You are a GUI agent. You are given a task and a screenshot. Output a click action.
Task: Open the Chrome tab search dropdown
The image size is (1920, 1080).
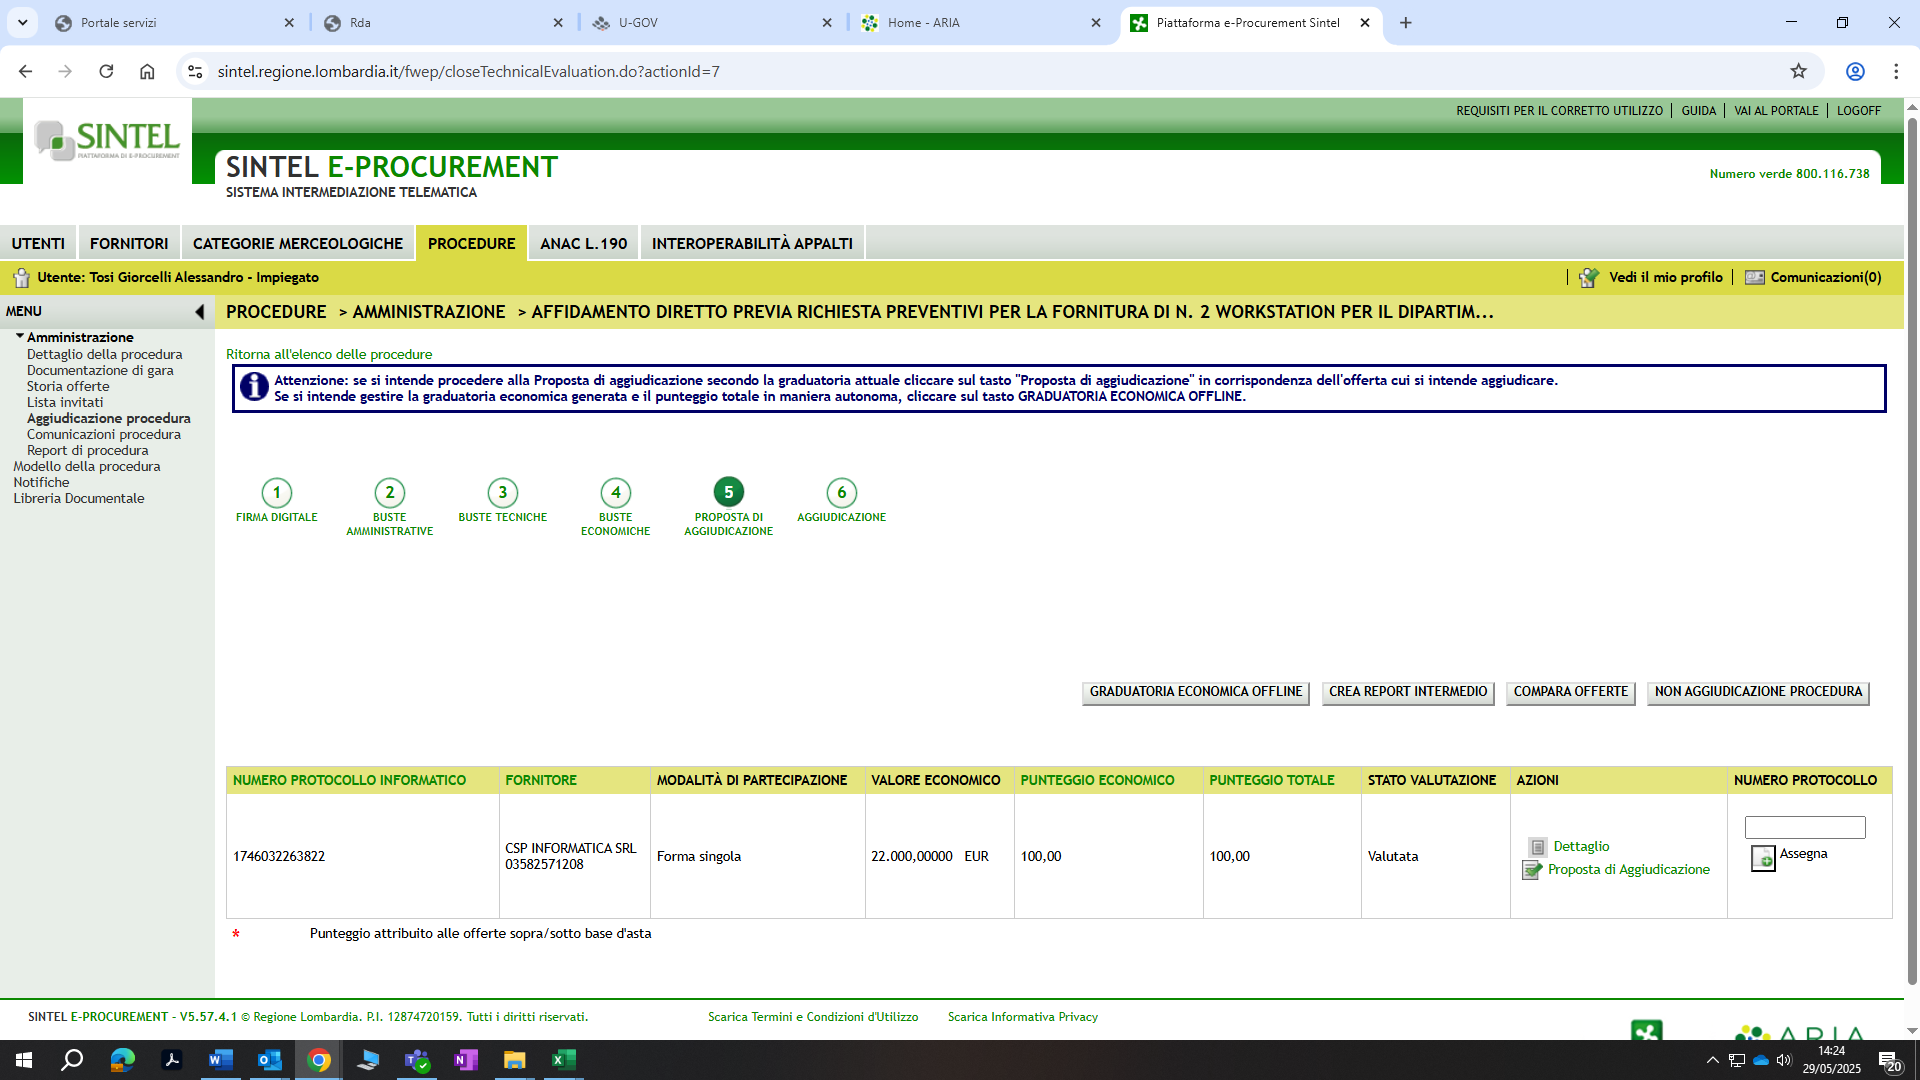click(x=22, y=22)
